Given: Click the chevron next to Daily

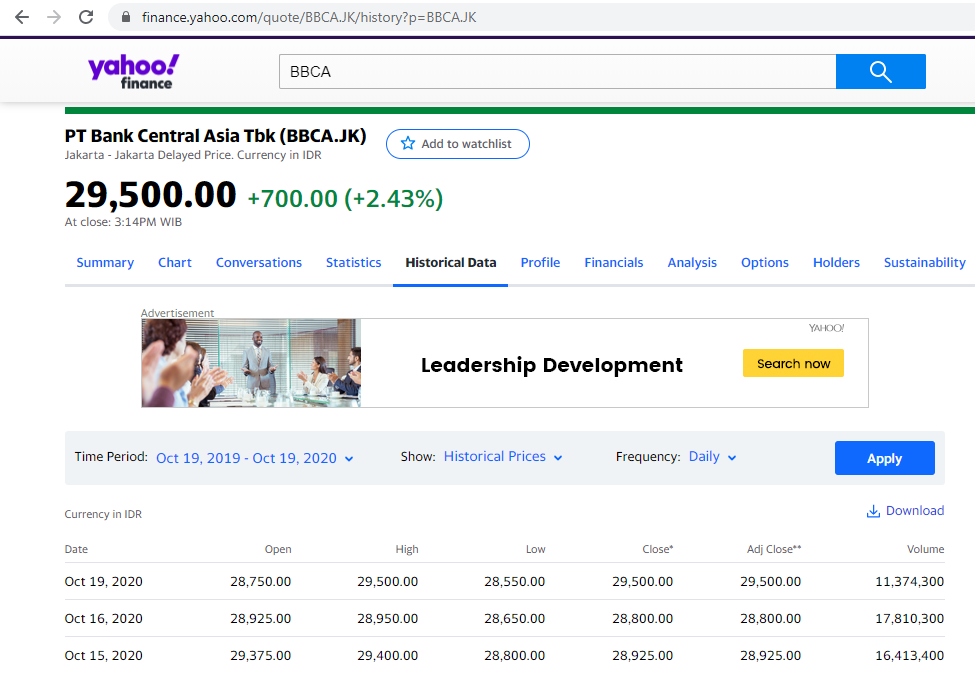Looking at the screenshot, I should 732,458.
